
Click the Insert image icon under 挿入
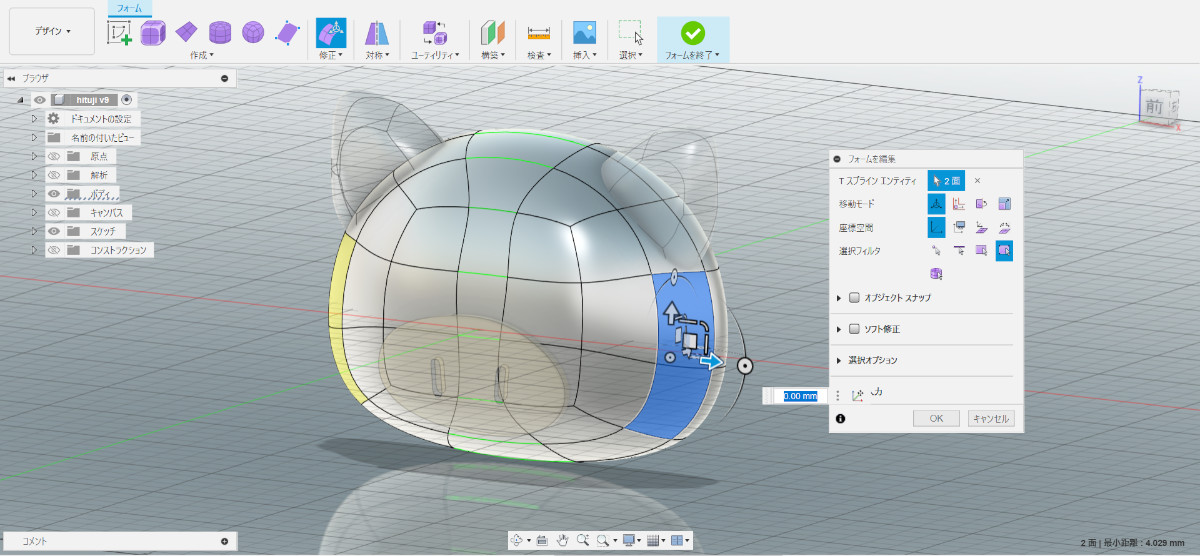pyautogui.click(x=584, y=33)
